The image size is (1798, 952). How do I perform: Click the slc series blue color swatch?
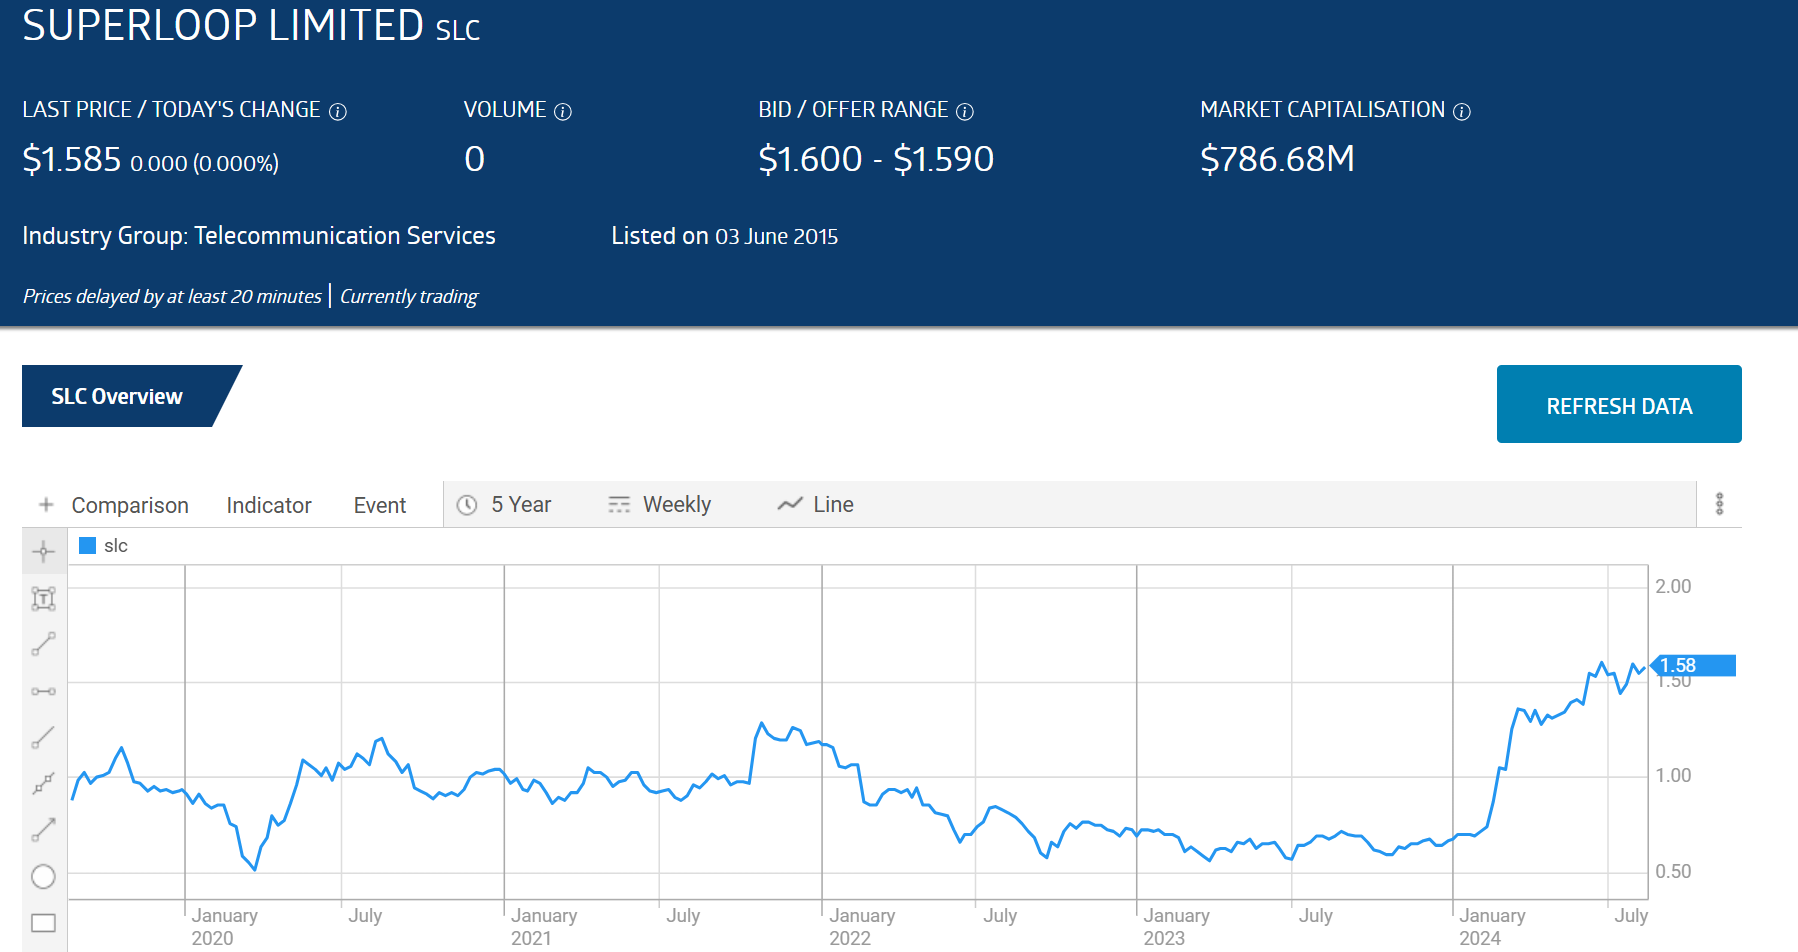click(x=87, y=545)
